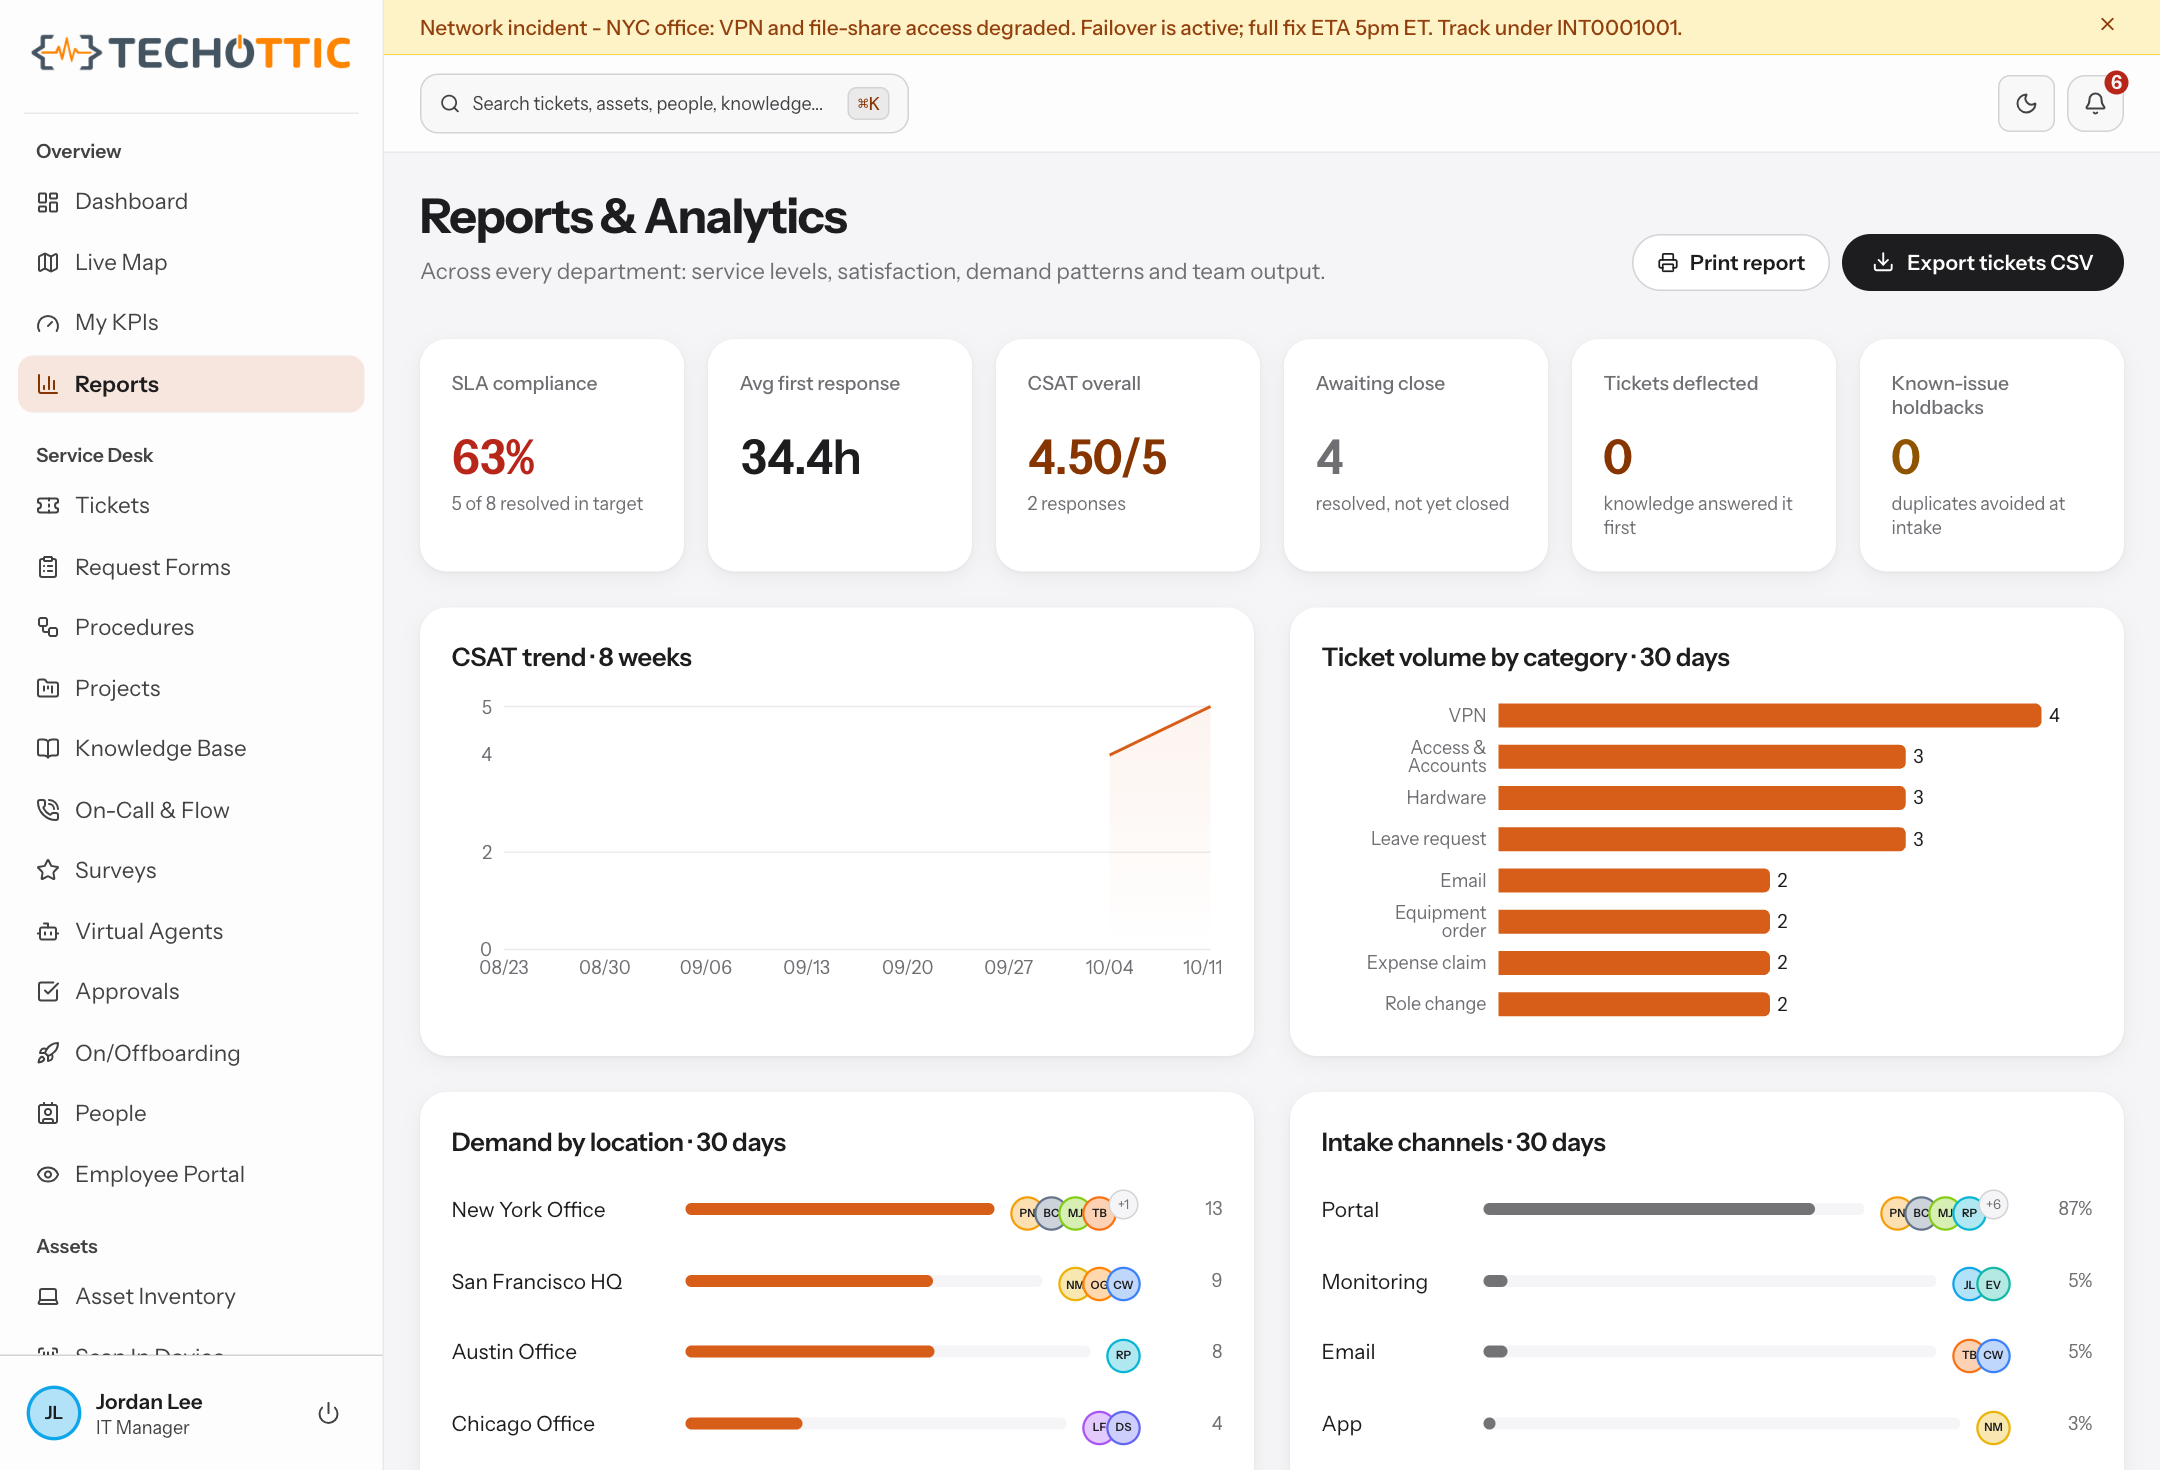Click the Approvals check-square icon
2160x1470 pixels.
pos(48,991)
